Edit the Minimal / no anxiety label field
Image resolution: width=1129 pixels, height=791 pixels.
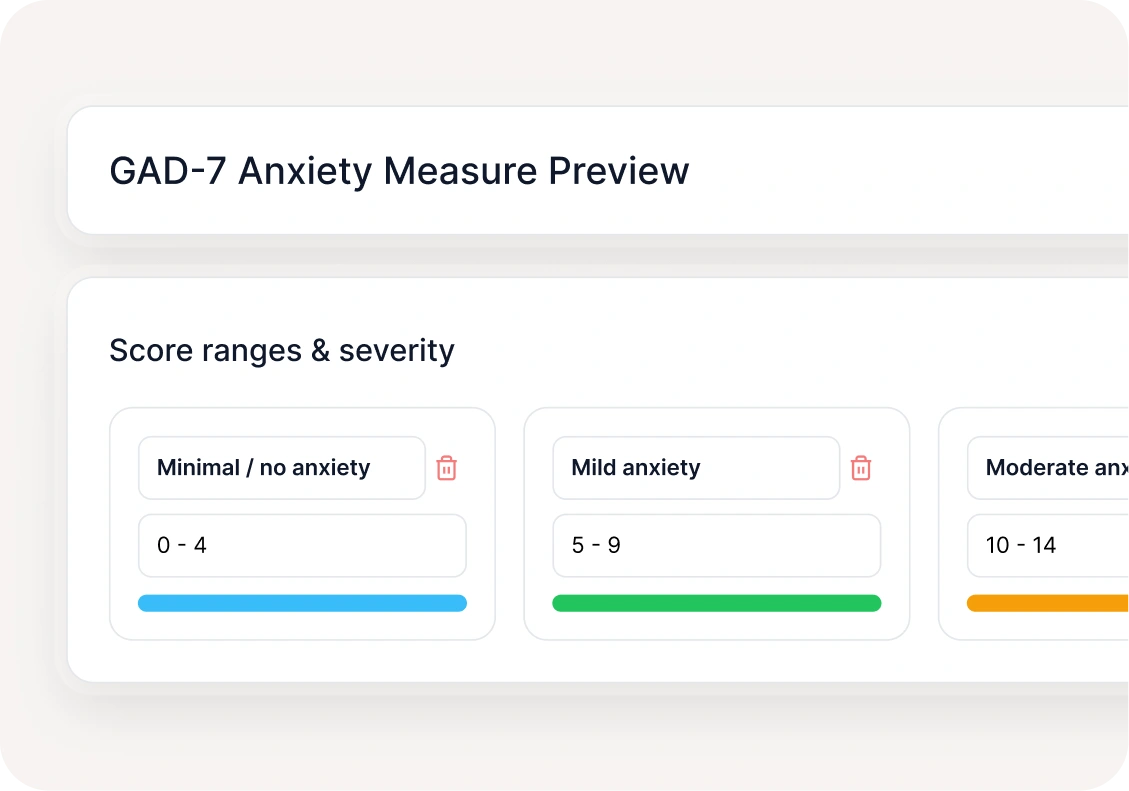(x=281, y=468)
